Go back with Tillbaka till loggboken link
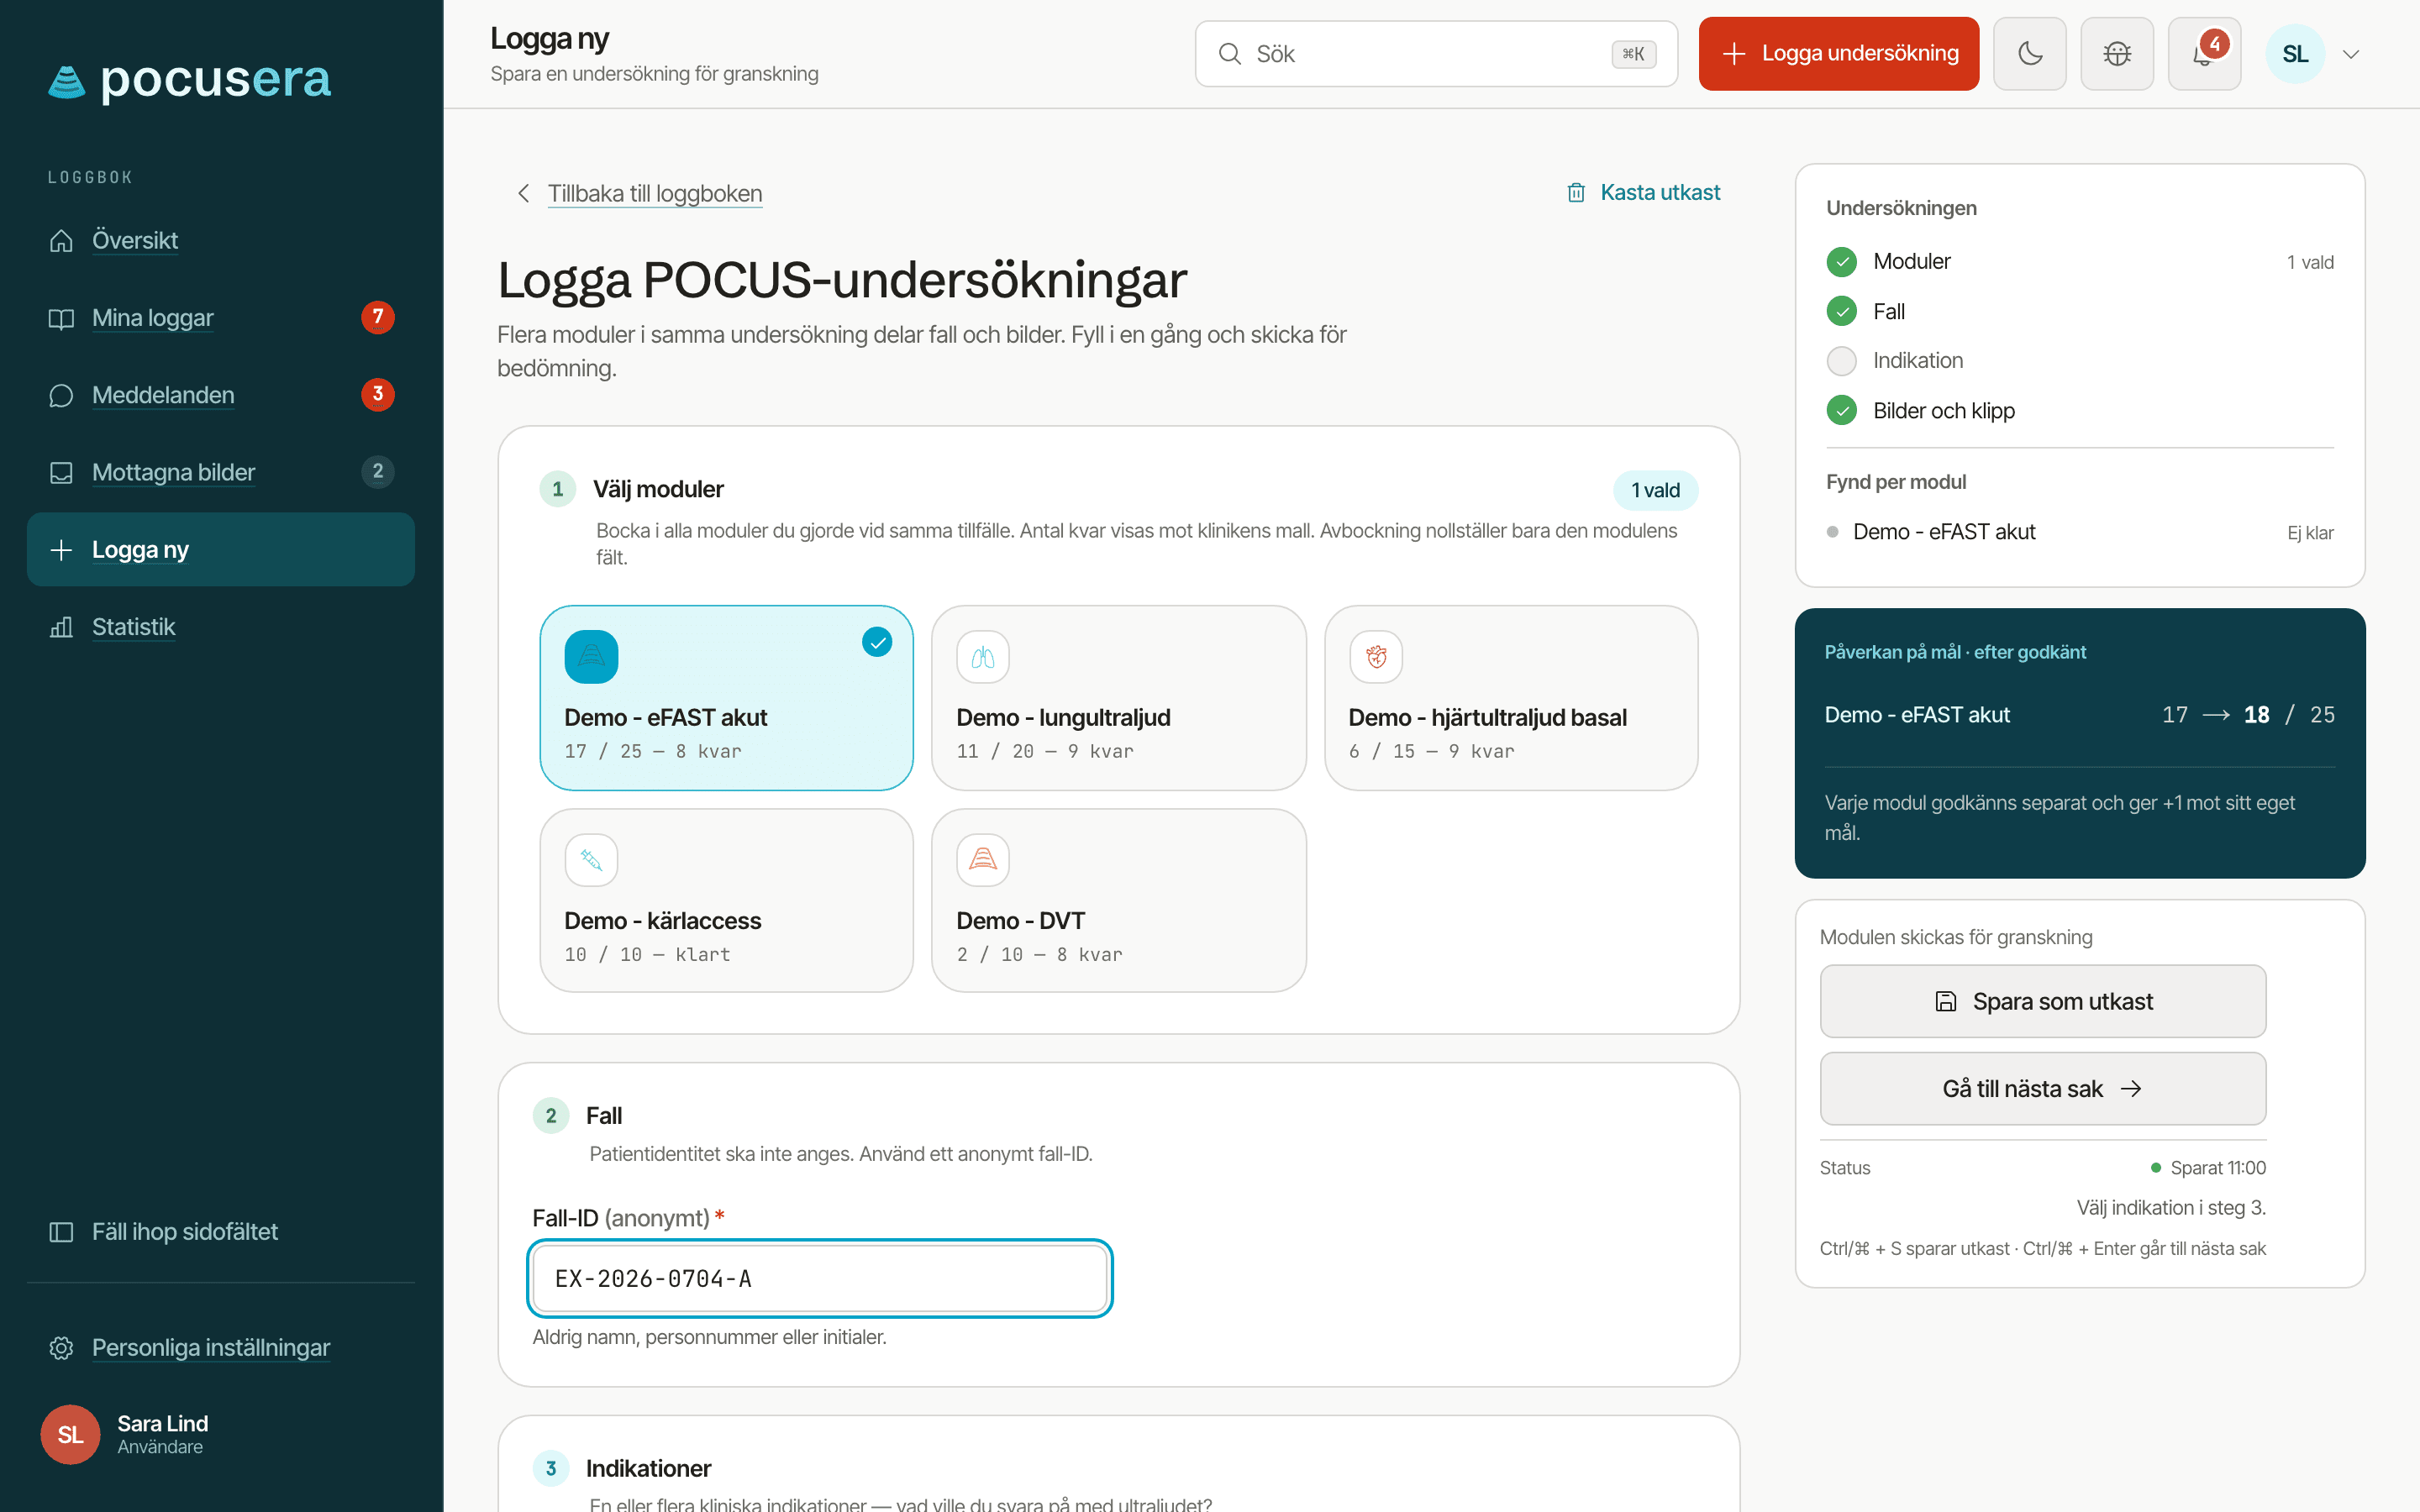Screen dimensions: 2420x1512 point(655,193)
